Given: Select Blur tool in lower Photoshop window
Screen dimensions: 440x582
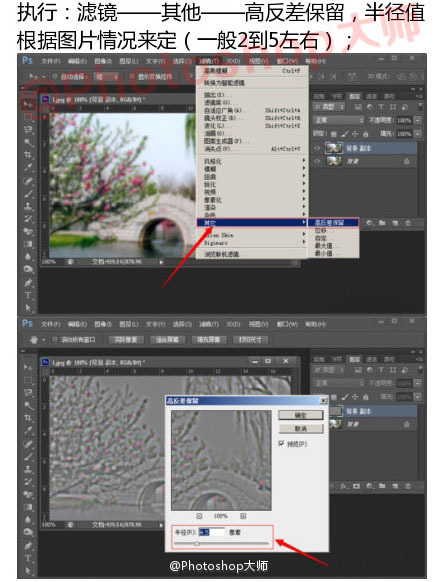Looking at the screenshot, I should pos(28,520).
